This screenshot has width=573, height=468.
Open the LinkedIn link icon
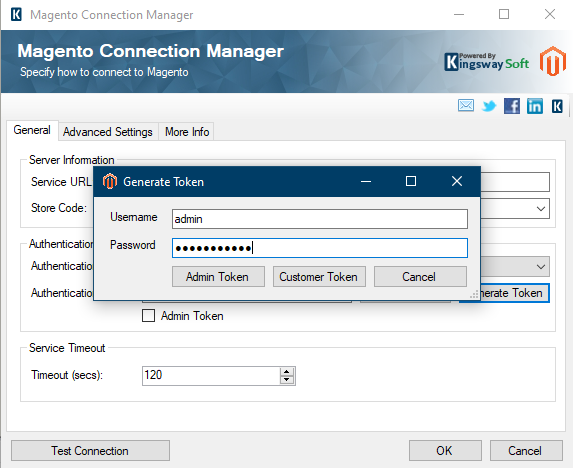[x=535, y=106]
